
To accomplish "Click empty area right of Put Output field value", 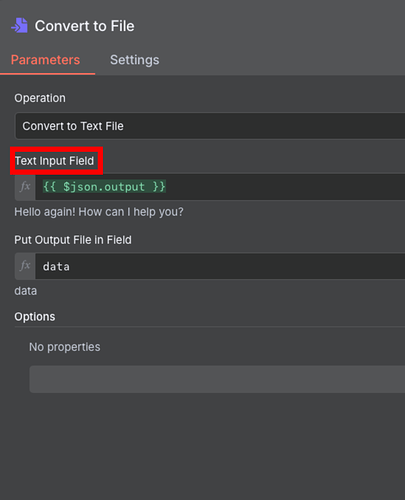I will click(237, 266).
